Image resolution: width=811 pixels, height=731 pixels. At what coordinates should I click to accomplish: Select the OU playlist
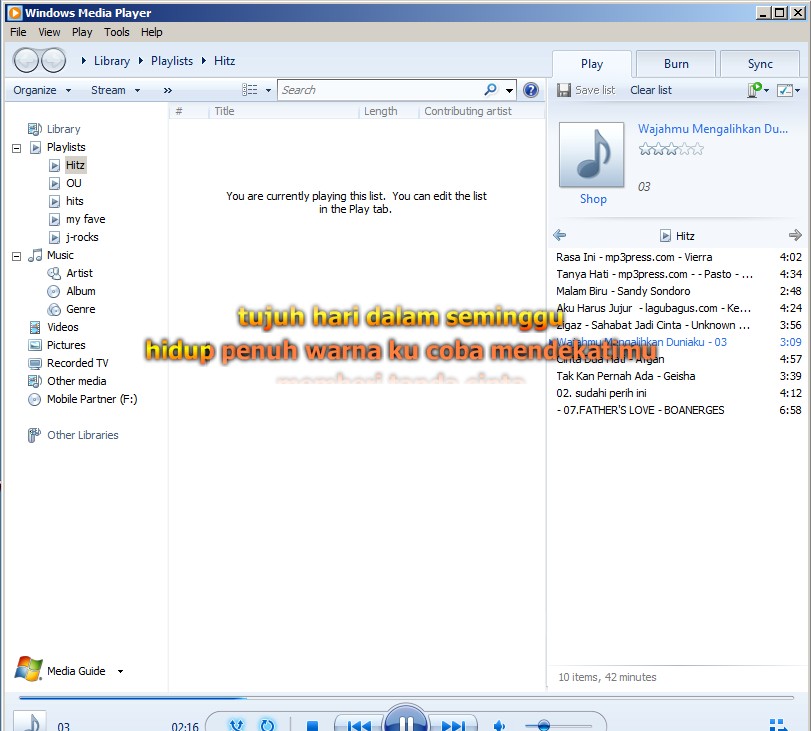(x=74, y=183)
